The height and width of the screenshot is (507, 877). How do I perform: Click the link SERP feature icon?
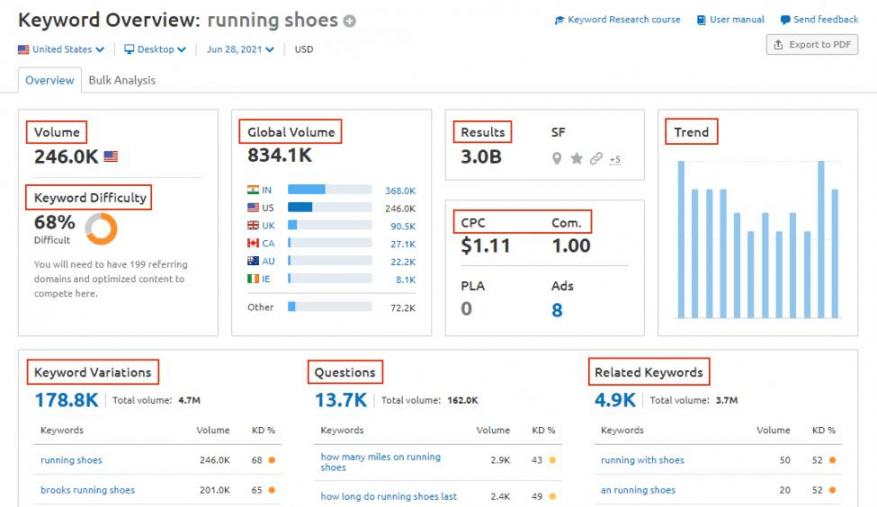click(x=596, y=158)
